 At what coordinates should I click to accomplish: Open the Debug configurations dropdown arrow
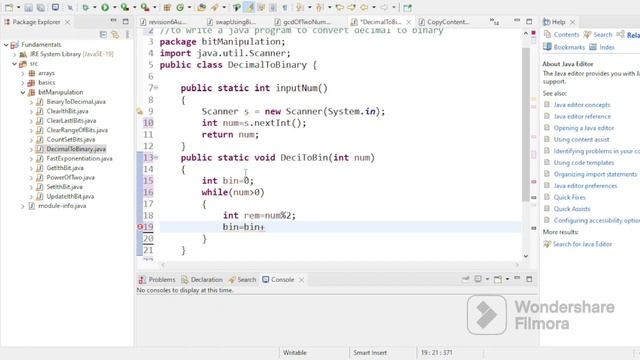tap(94, 7)
